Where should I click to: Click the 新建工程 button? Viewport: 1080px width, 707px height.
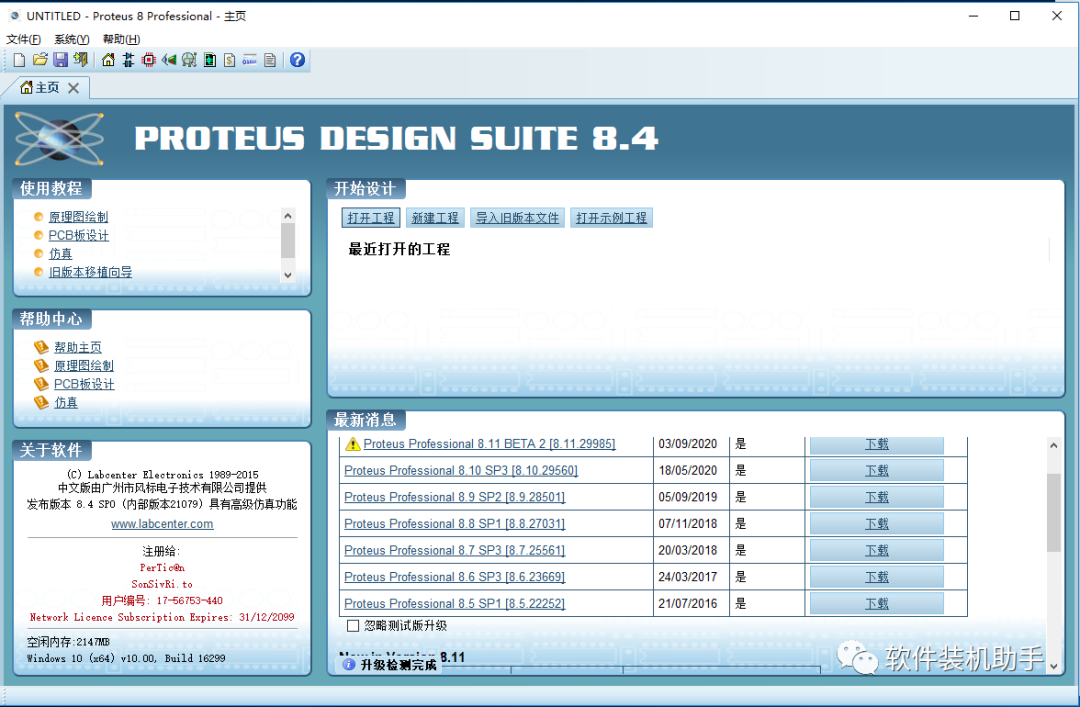(435, 218)
